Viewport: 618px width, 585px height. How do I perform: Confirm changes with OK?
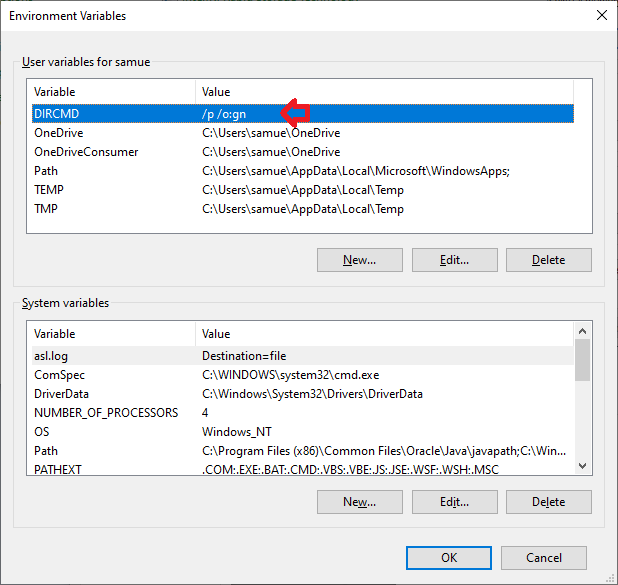click(449, 558)
